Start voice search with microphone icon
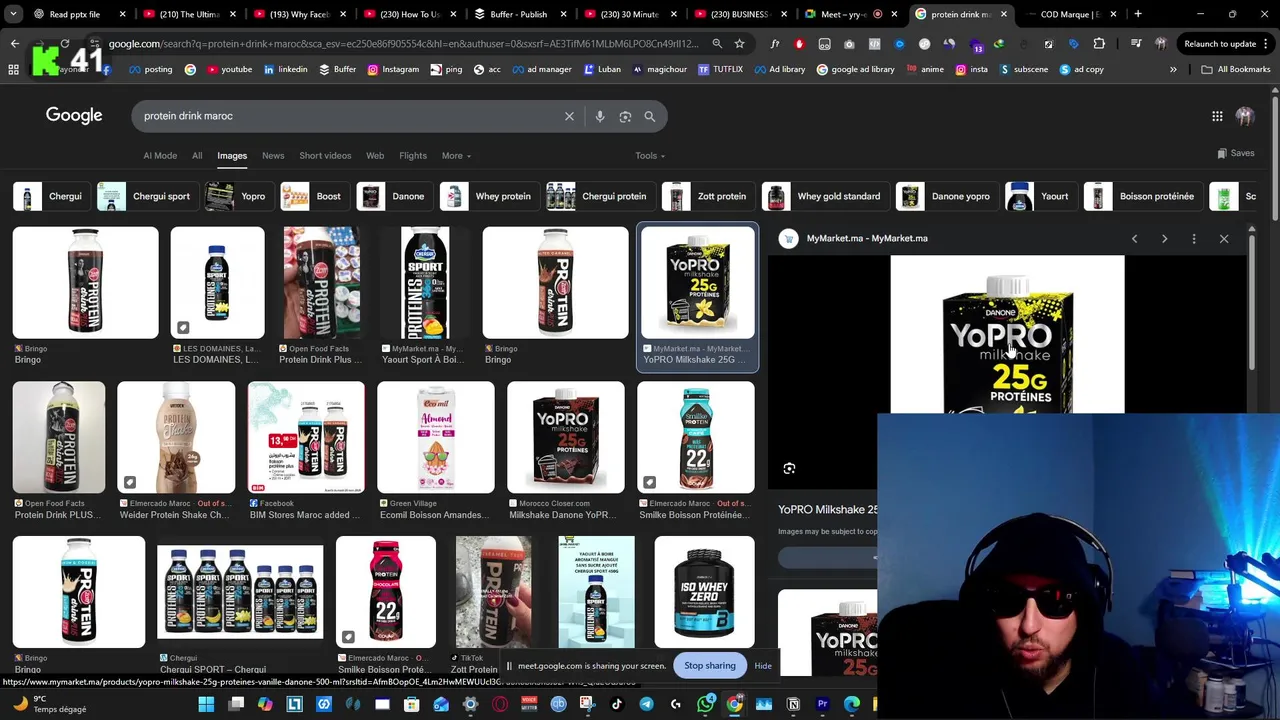 pos(600,116)
